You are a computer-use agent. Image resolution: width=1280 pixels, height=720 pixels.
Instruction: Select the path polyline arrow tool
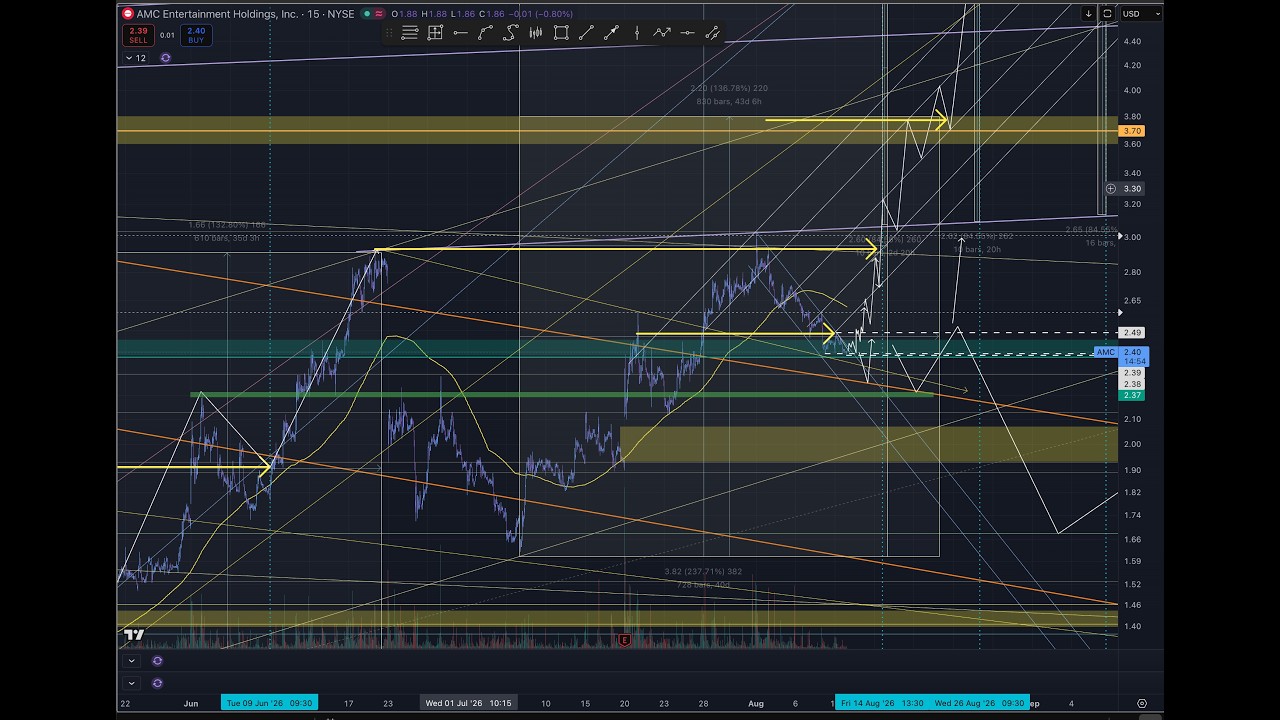662,33
